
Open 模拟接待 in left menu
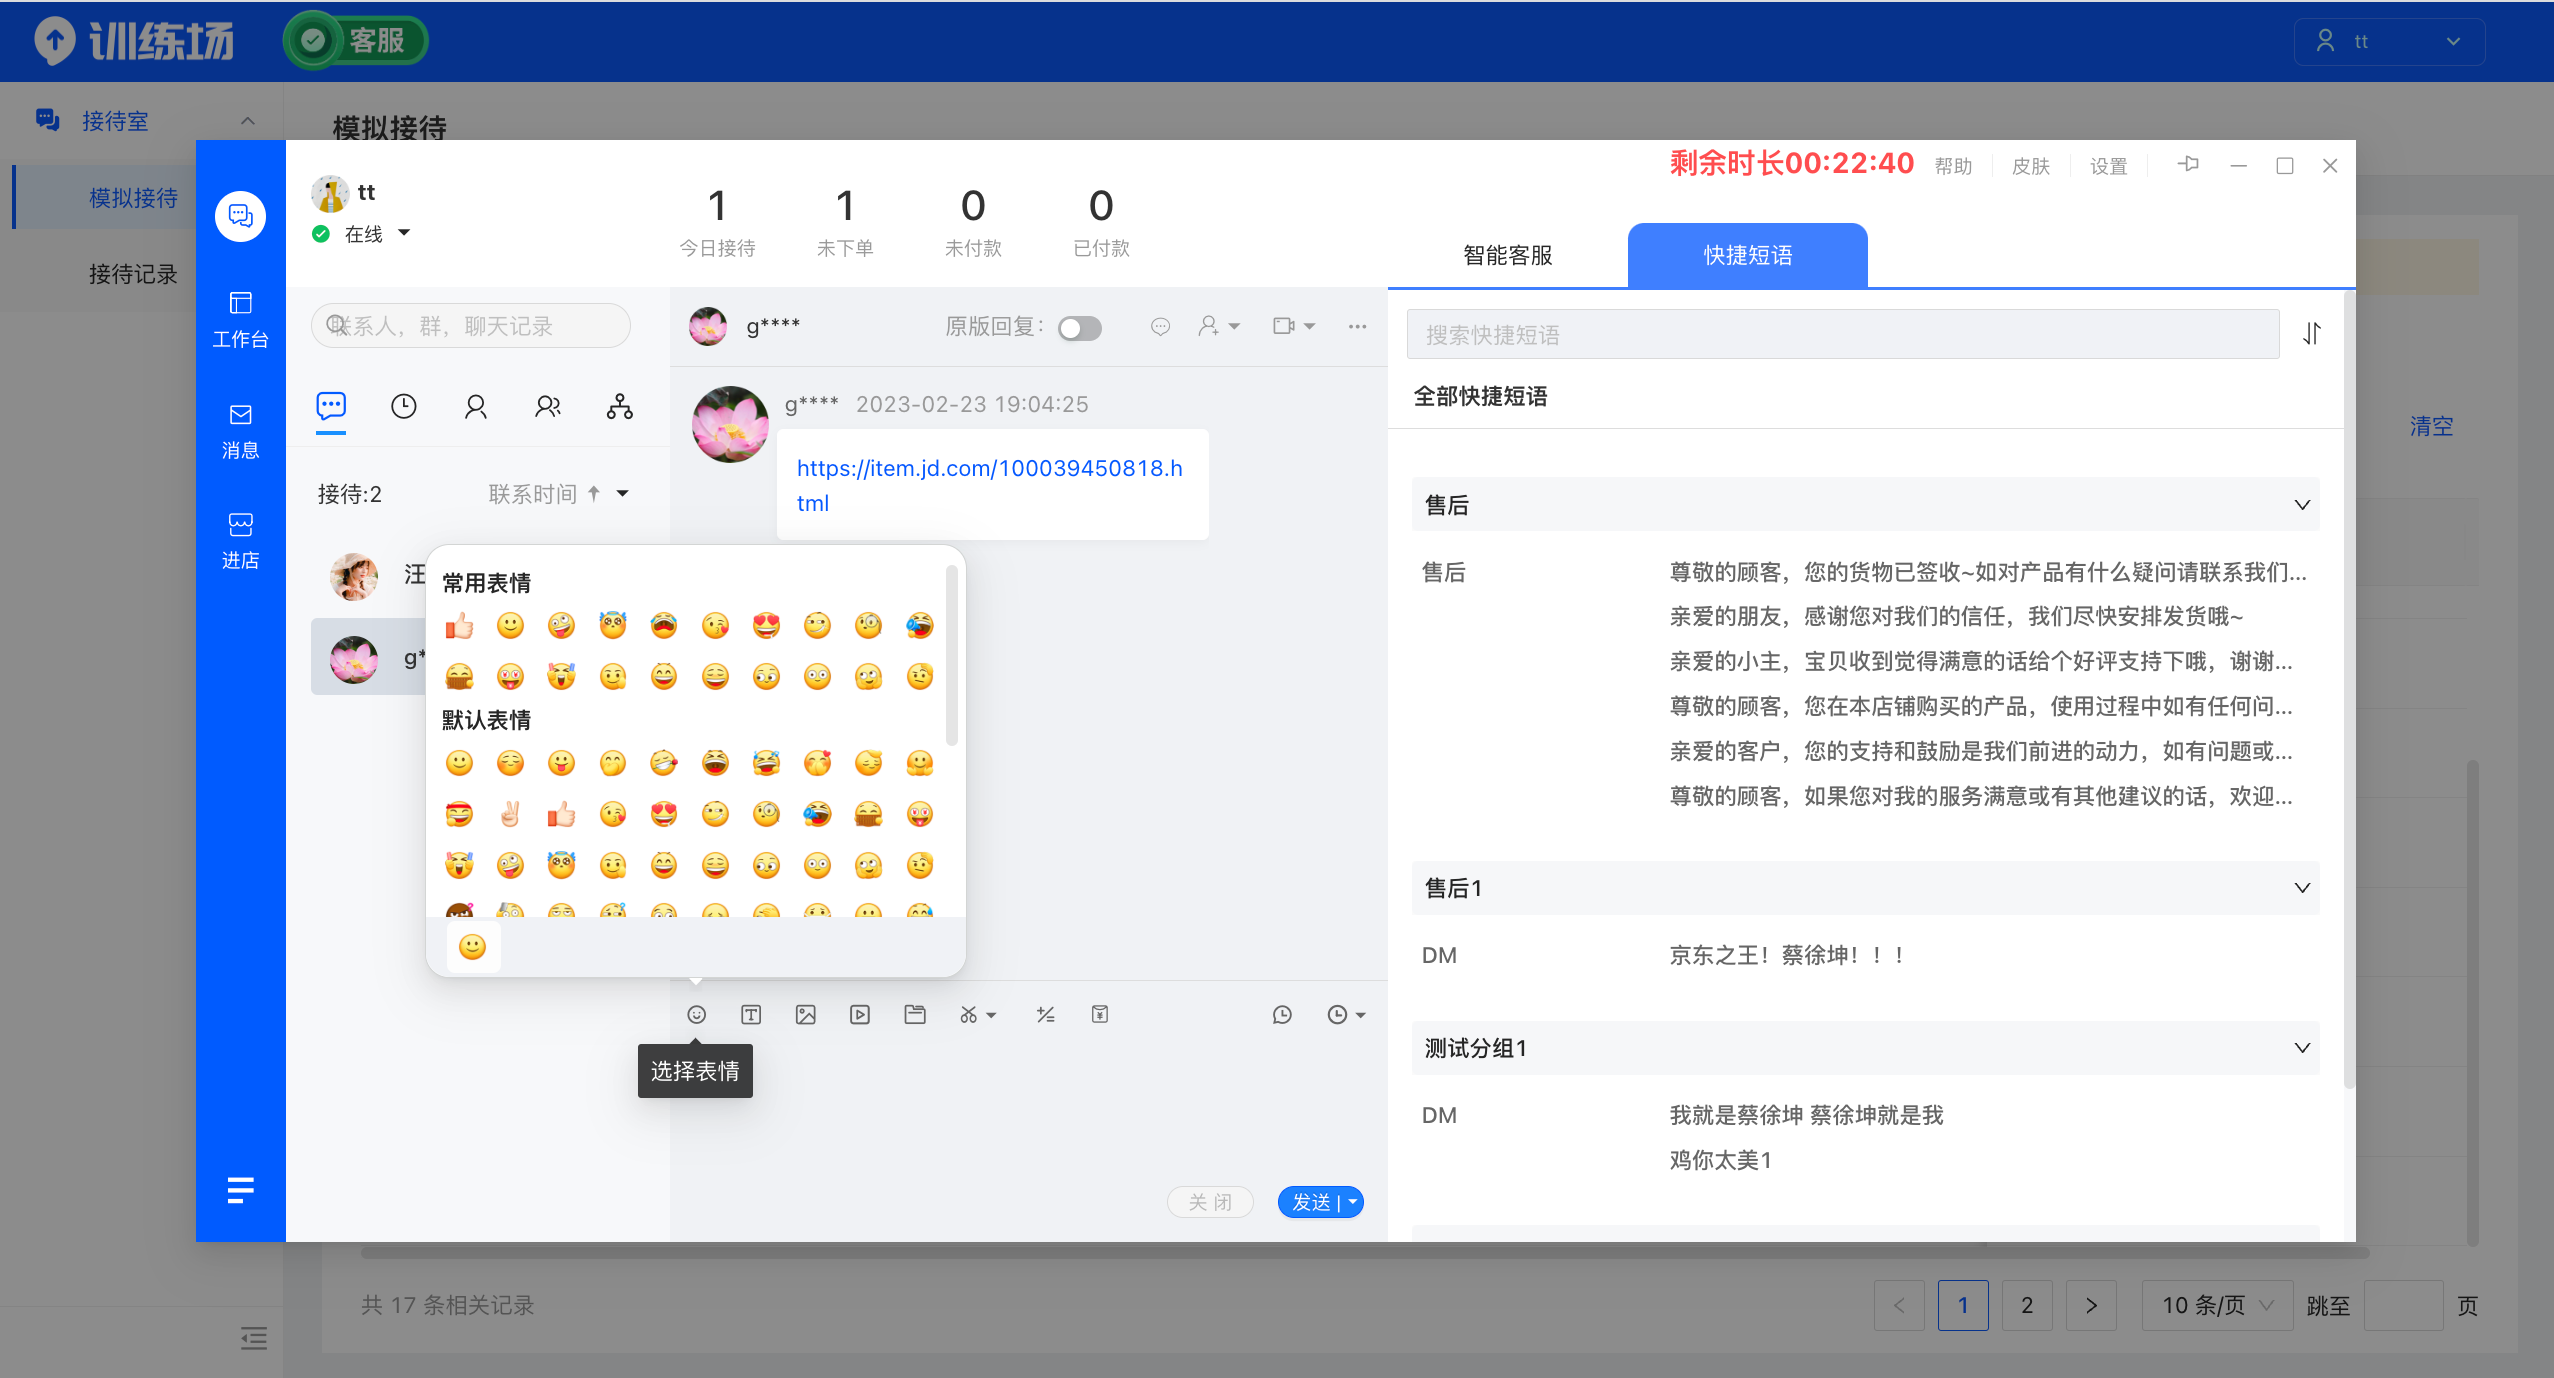133,198
